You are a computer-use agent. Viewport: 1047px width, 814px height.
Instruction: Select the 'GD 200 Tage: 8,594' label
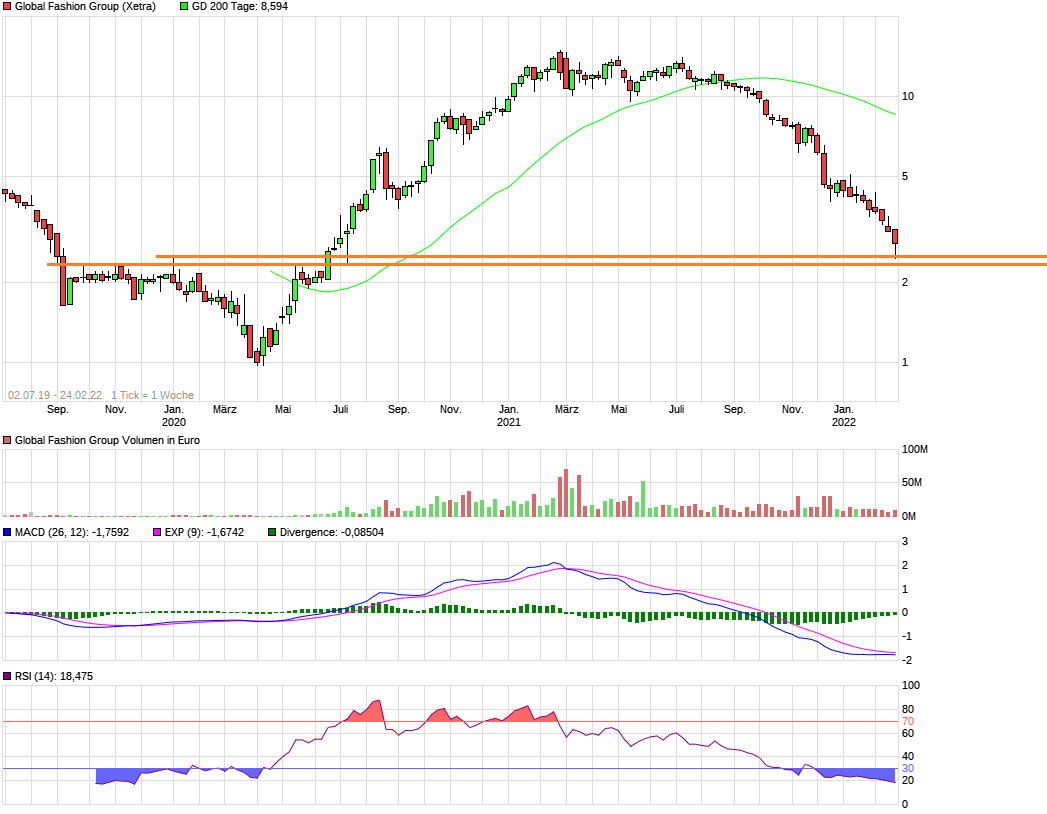(x=240, y=6)
